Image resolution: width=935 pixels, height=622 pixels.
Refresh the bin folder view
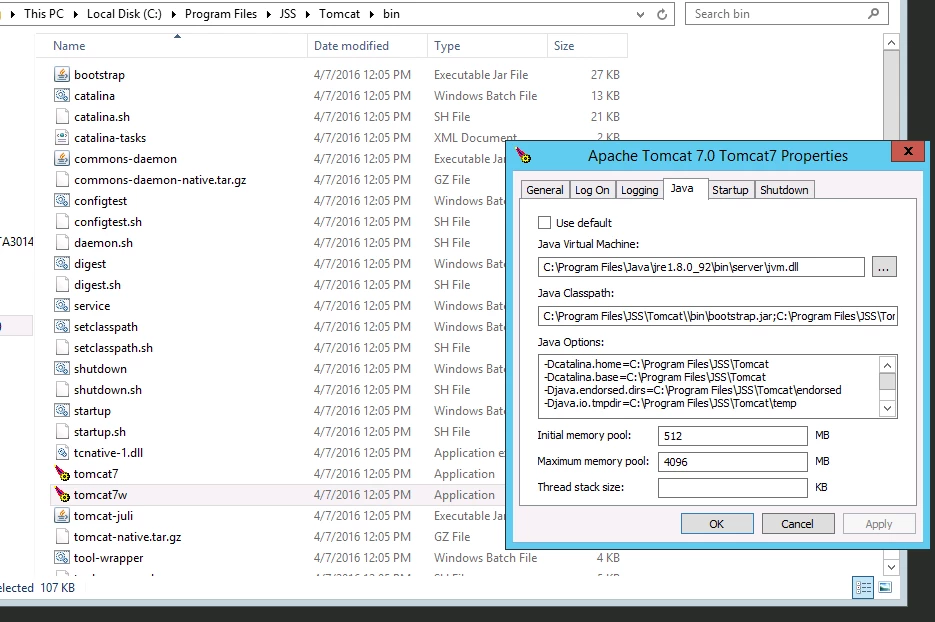click(662, 14)
